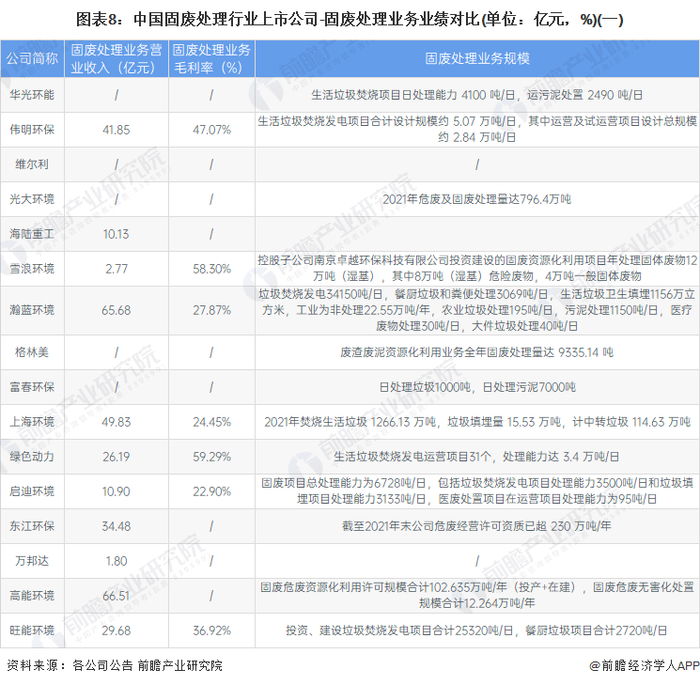The image size is (700, 685).
Task: Click 绿色动力 gross margin 59.29%
Action: tap(212, 457)
